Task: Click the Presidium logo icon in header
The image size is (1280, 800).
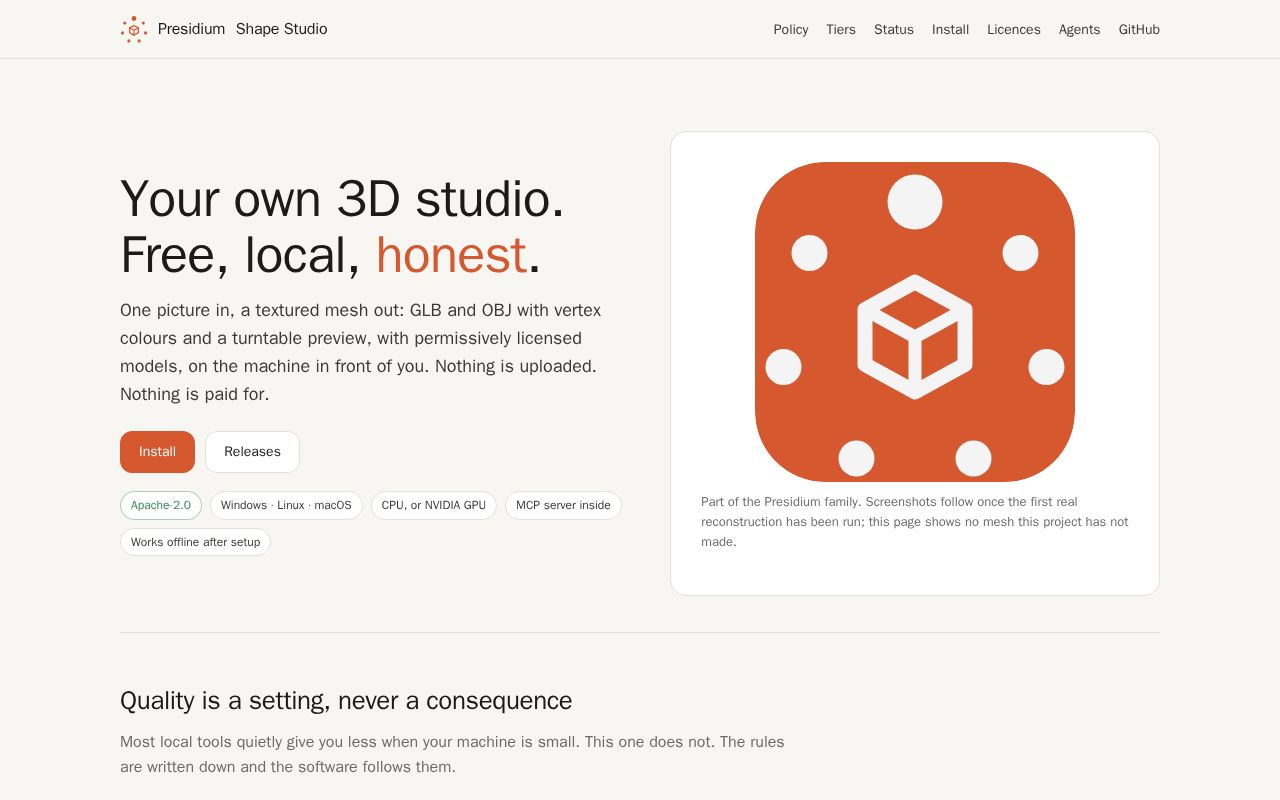Action: click(134, 29)
